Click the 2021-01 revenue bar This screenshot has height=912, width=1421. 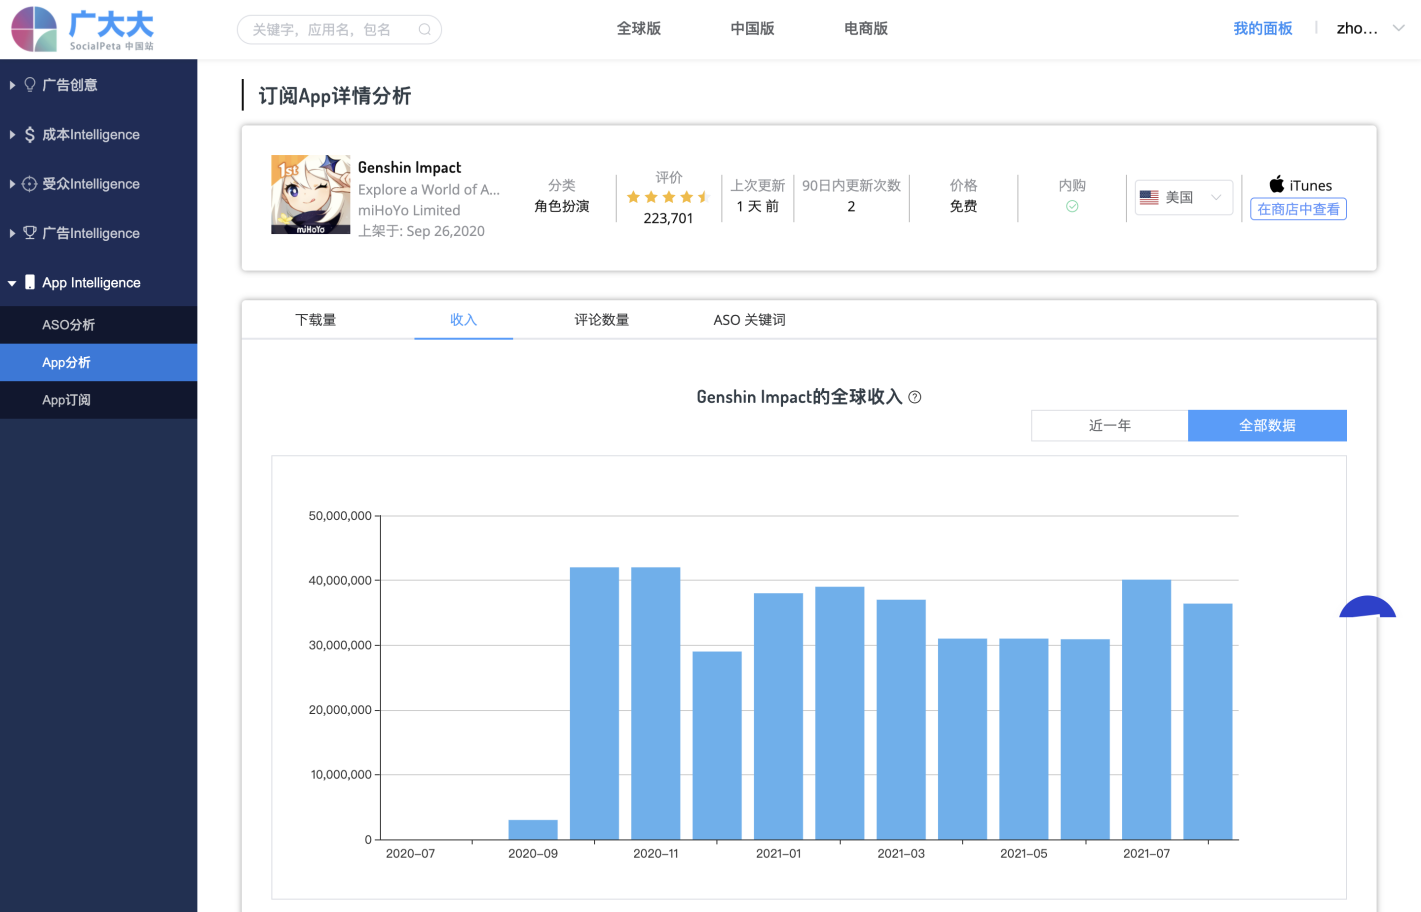(x=778, y=716)
